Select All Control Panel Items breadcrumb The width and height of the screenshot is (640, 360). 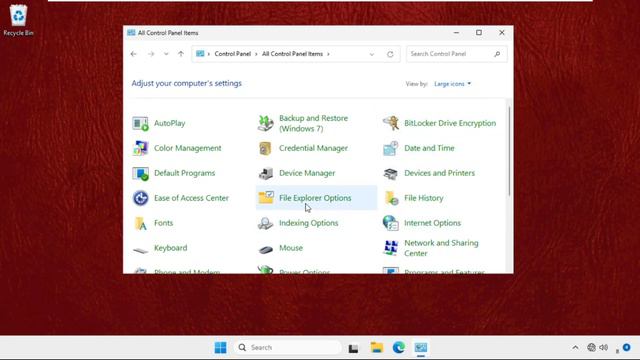click(x=292, y=54)
